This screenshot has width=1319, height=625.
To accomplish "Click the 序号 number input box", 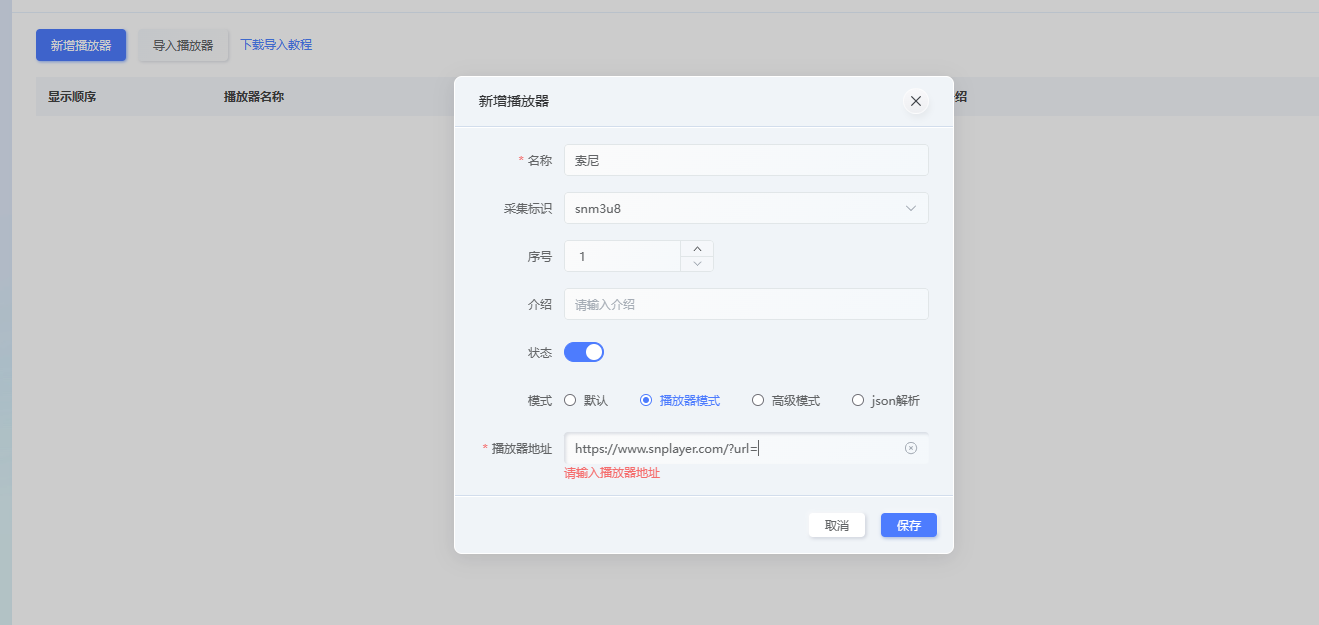I will point(622,256).
